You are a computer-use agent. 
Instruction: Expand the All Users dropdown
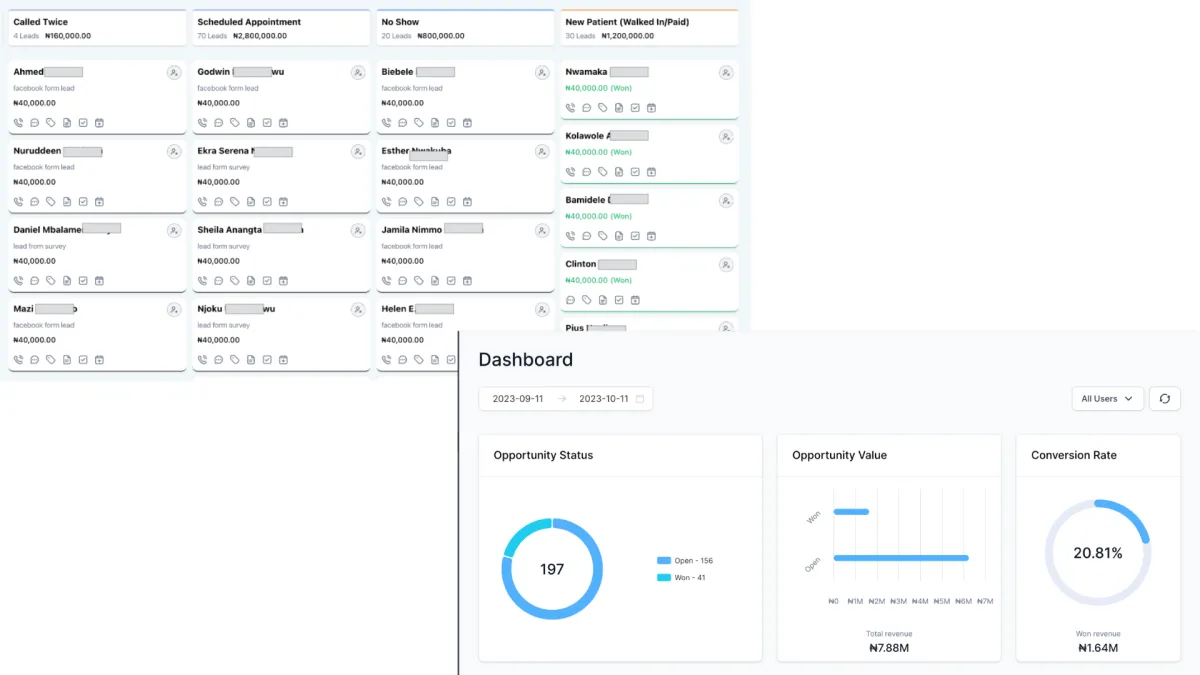click(1107, 399)
